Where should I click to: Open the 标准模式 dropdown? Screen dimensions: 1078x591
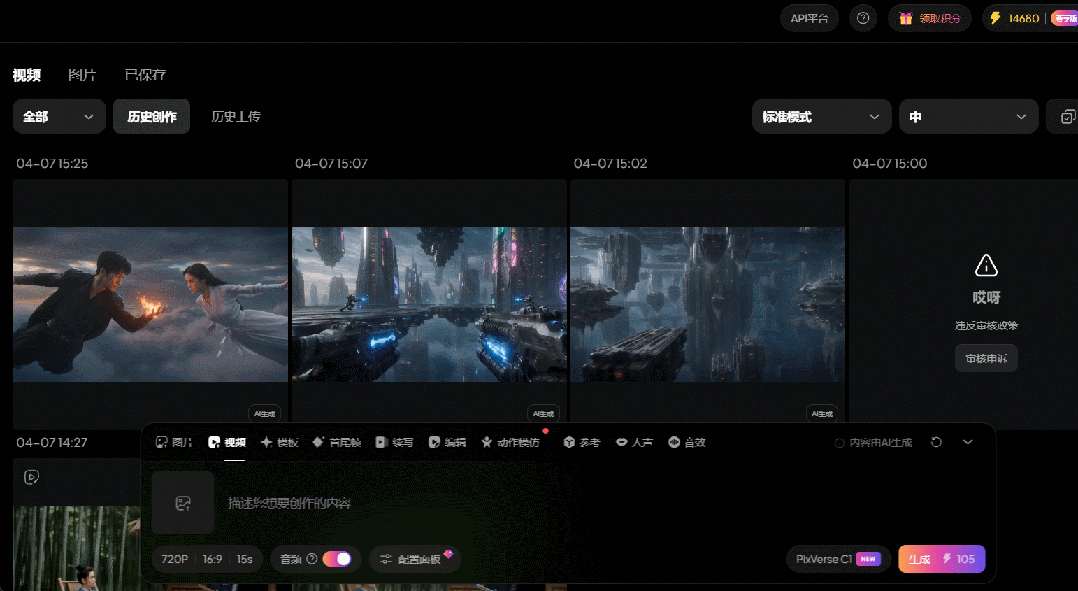(822, 117)
